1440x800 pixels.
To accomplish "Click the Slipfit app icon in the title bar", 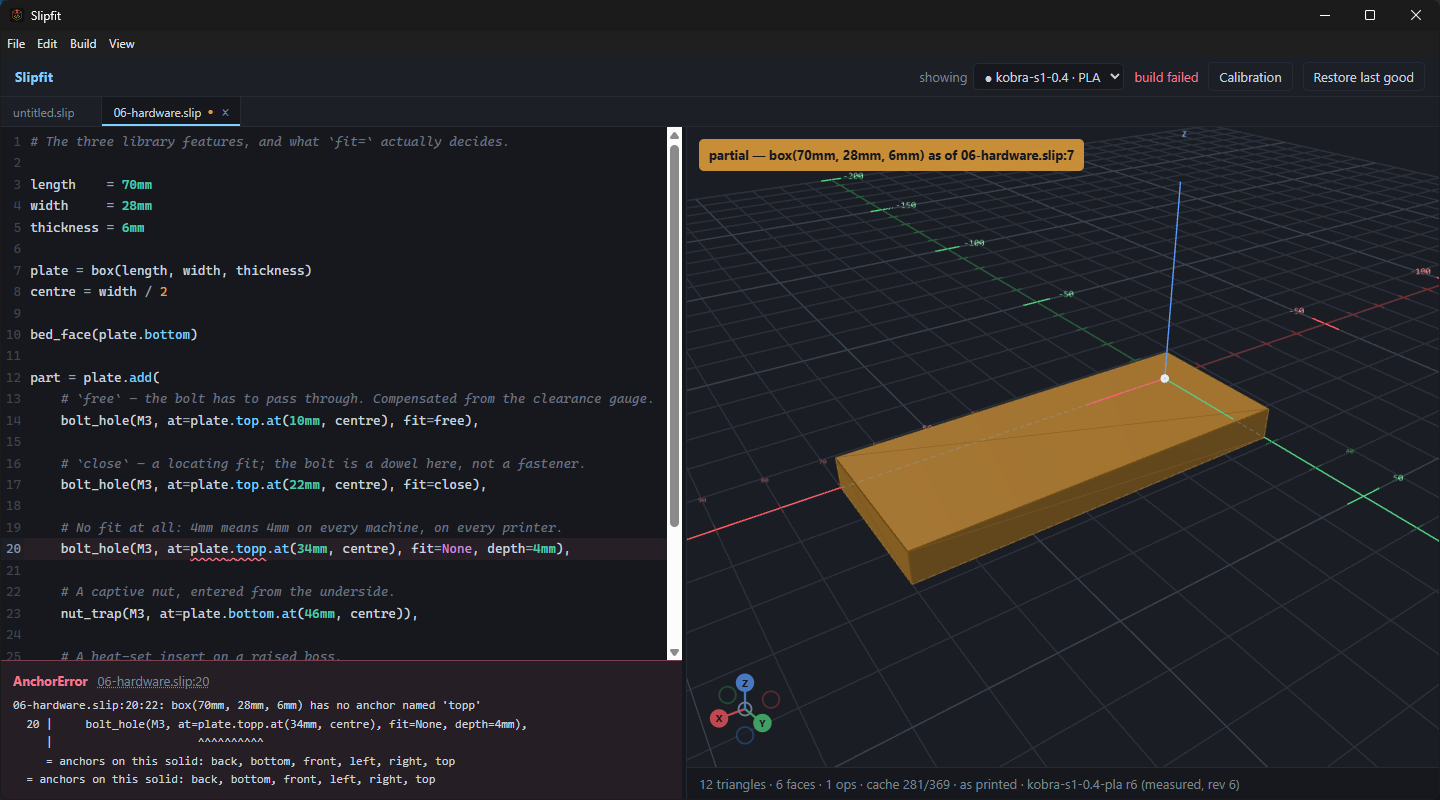I will pos(16,15).
